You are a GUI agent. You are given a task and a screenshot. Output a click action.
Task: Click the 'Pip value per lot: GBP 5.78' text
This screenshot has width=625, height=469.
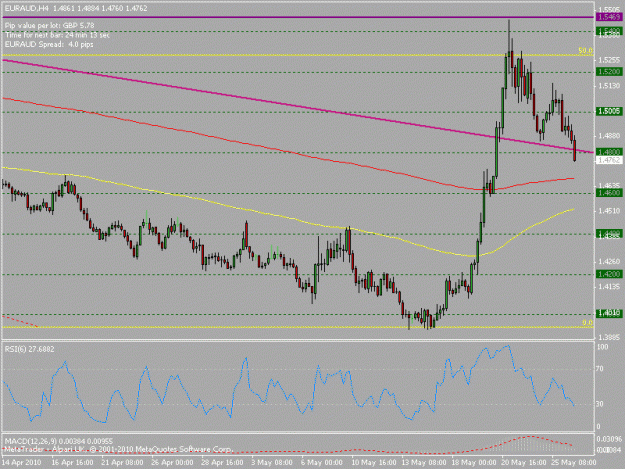tap(50, 26)
